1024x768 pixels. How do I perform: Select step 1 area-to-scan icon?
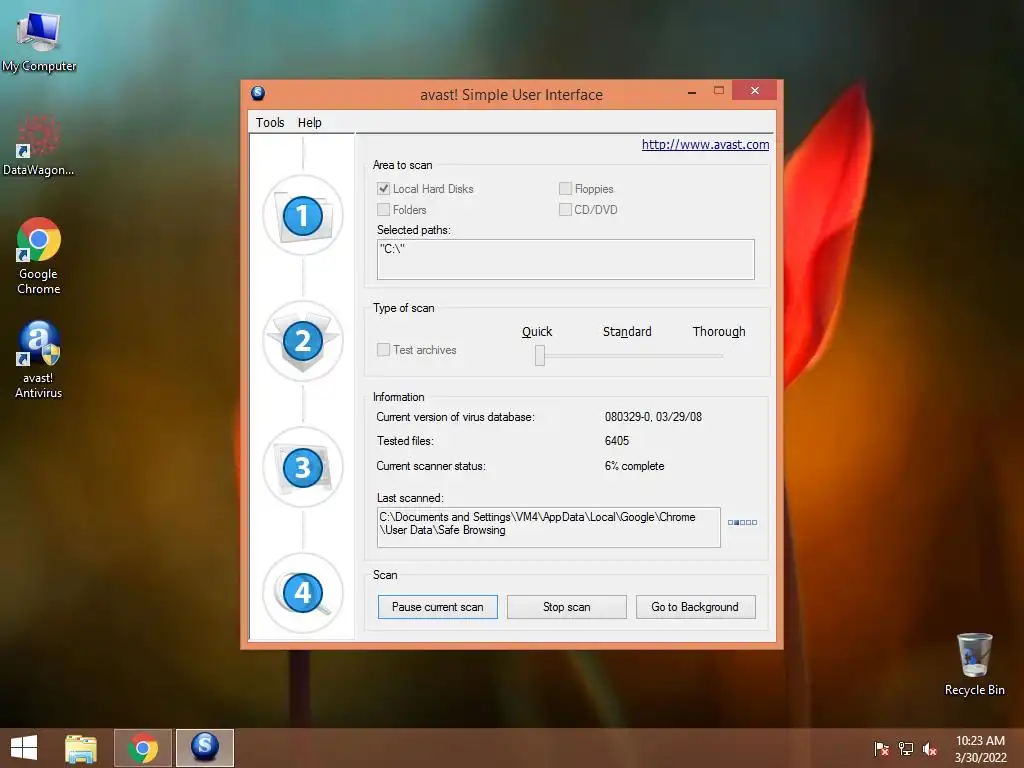click(302, 216)
